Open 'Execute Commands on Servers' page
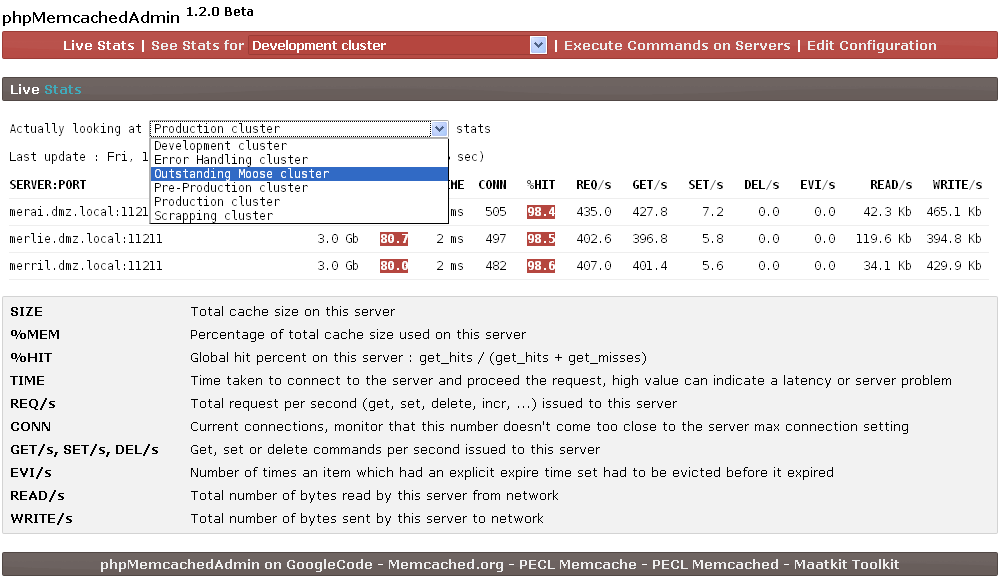1000x577 pixels. click(x=677, y=45)
